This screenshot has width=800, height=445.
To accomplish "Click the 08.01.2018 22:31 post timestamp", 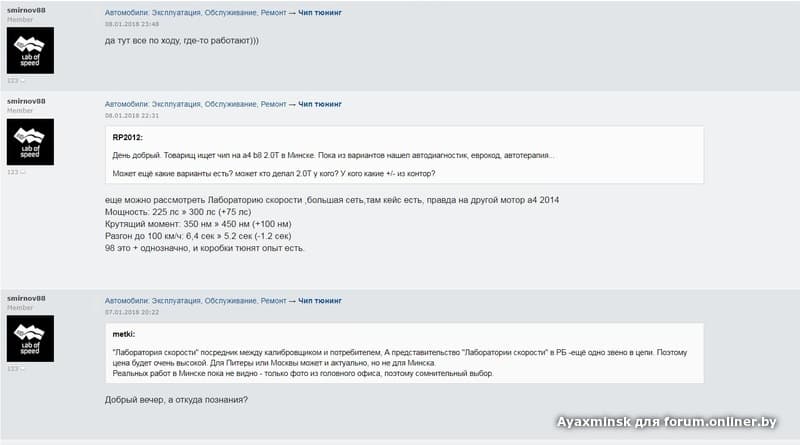I will [x=131, y=115].
